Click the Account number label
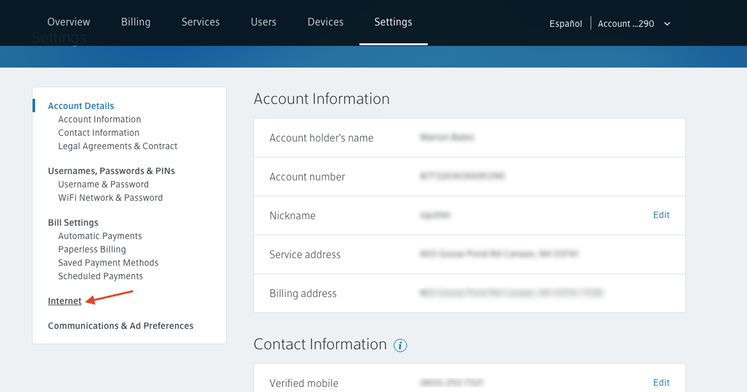 coord(307,177)
